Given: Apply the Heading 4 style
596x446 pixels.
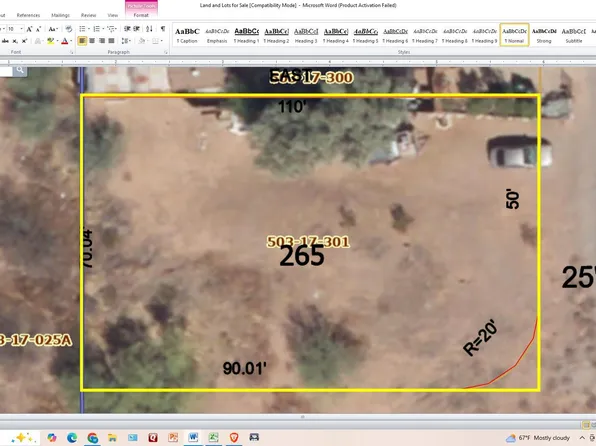Looking at the screenshot, I should [x=336, y=35].
